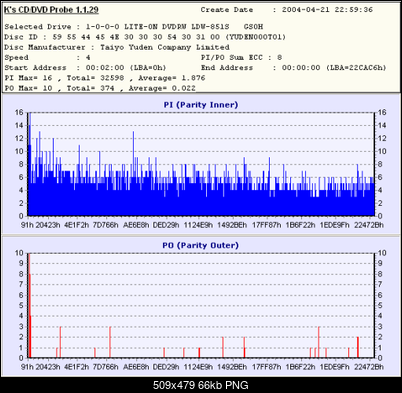The height and width of the screenshot is (393, 402).
Task: Click the 509x479 66kb PNG caption
Action: [x=201, y=385]
